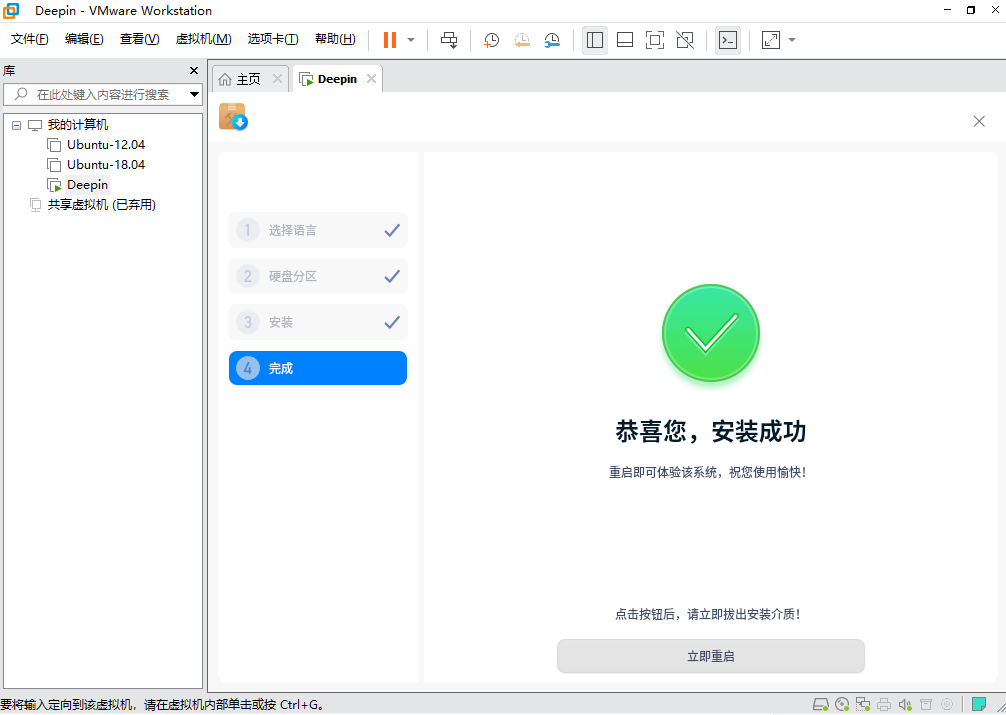Click the CD/DVD drive status bar icon
Viewport: 1006px width, 715px height.
[842, 705]
